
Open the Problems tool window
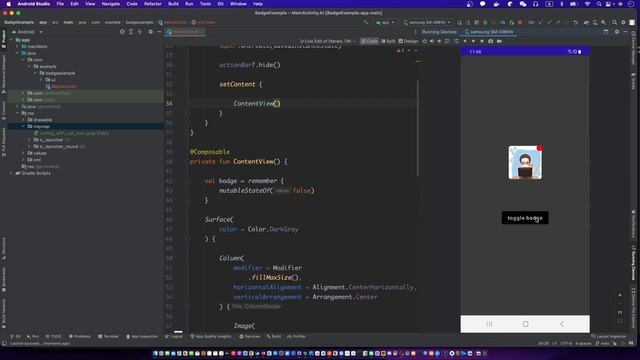(80, 337)
